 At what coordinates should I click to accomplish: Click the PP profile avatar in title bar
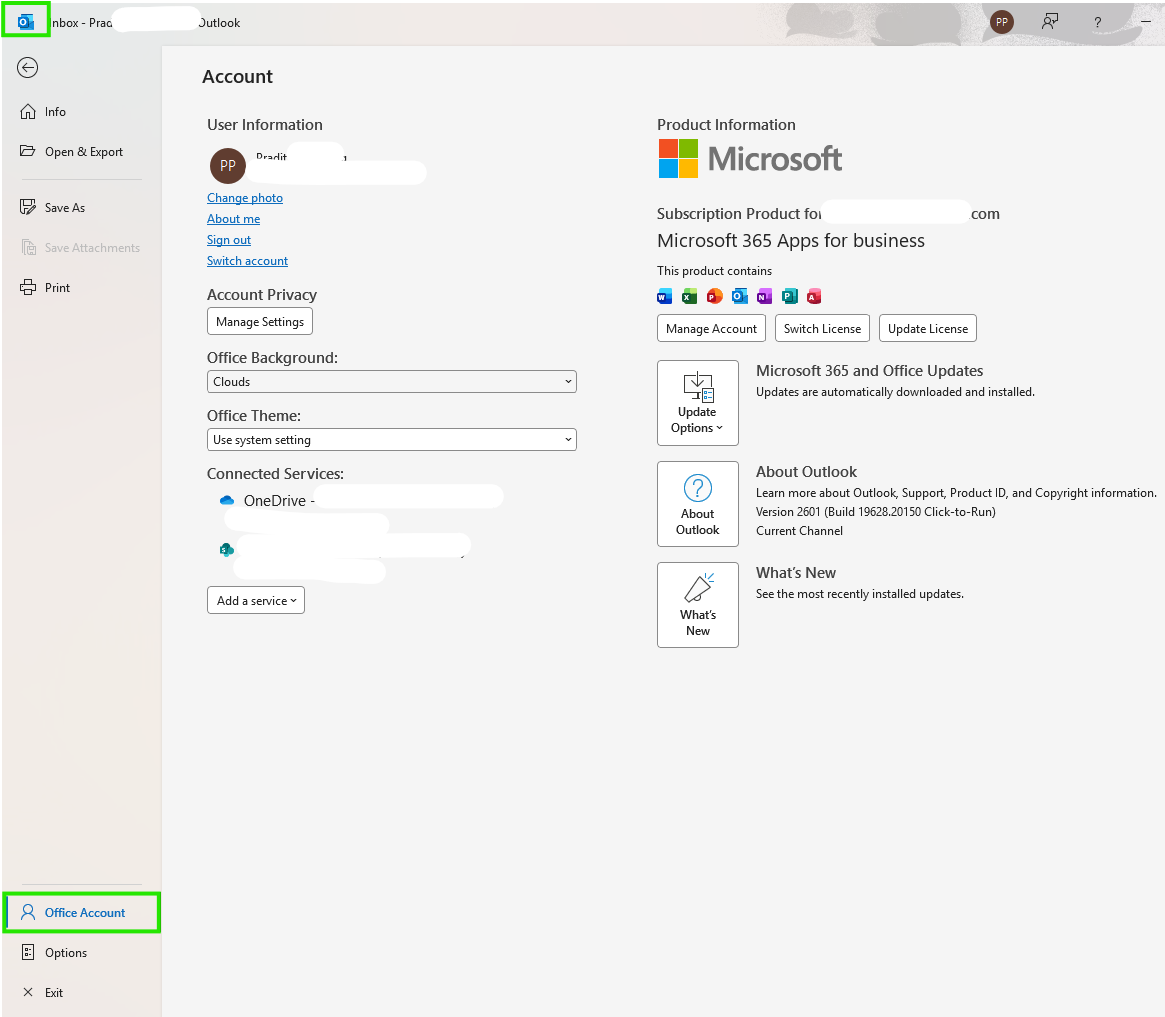pyautogui.click(x=1002, y=22)
